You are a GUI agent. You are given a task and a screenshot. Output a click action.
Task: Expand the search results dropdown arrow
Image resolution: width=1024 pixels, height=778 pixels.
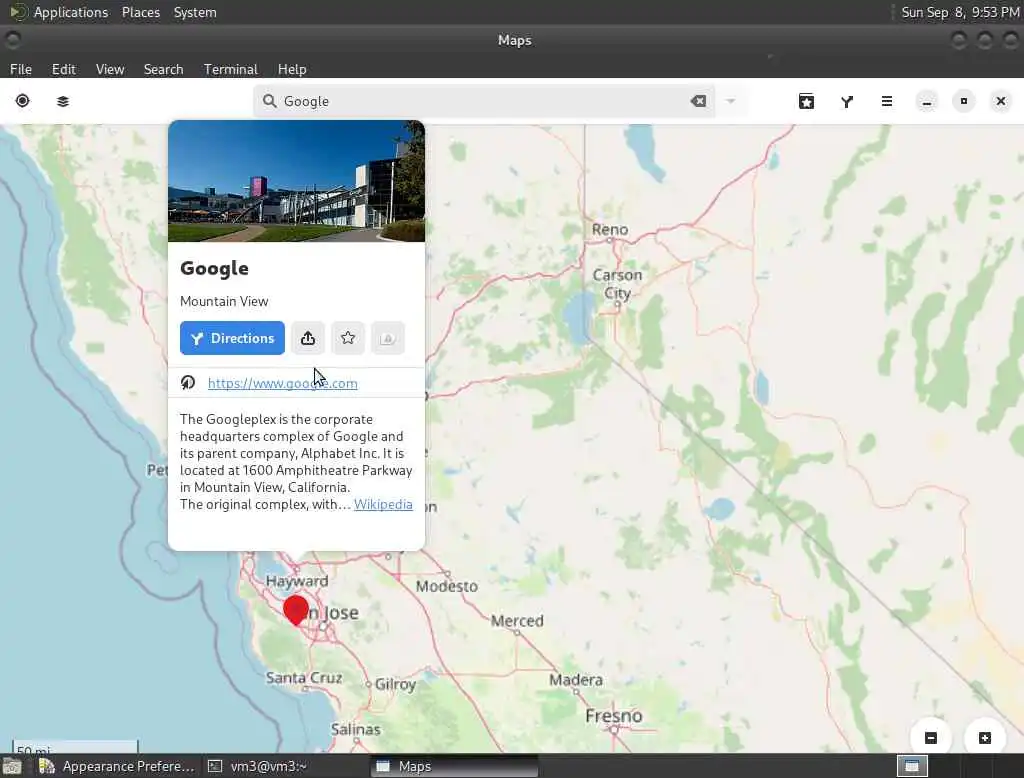coord(731,101)
